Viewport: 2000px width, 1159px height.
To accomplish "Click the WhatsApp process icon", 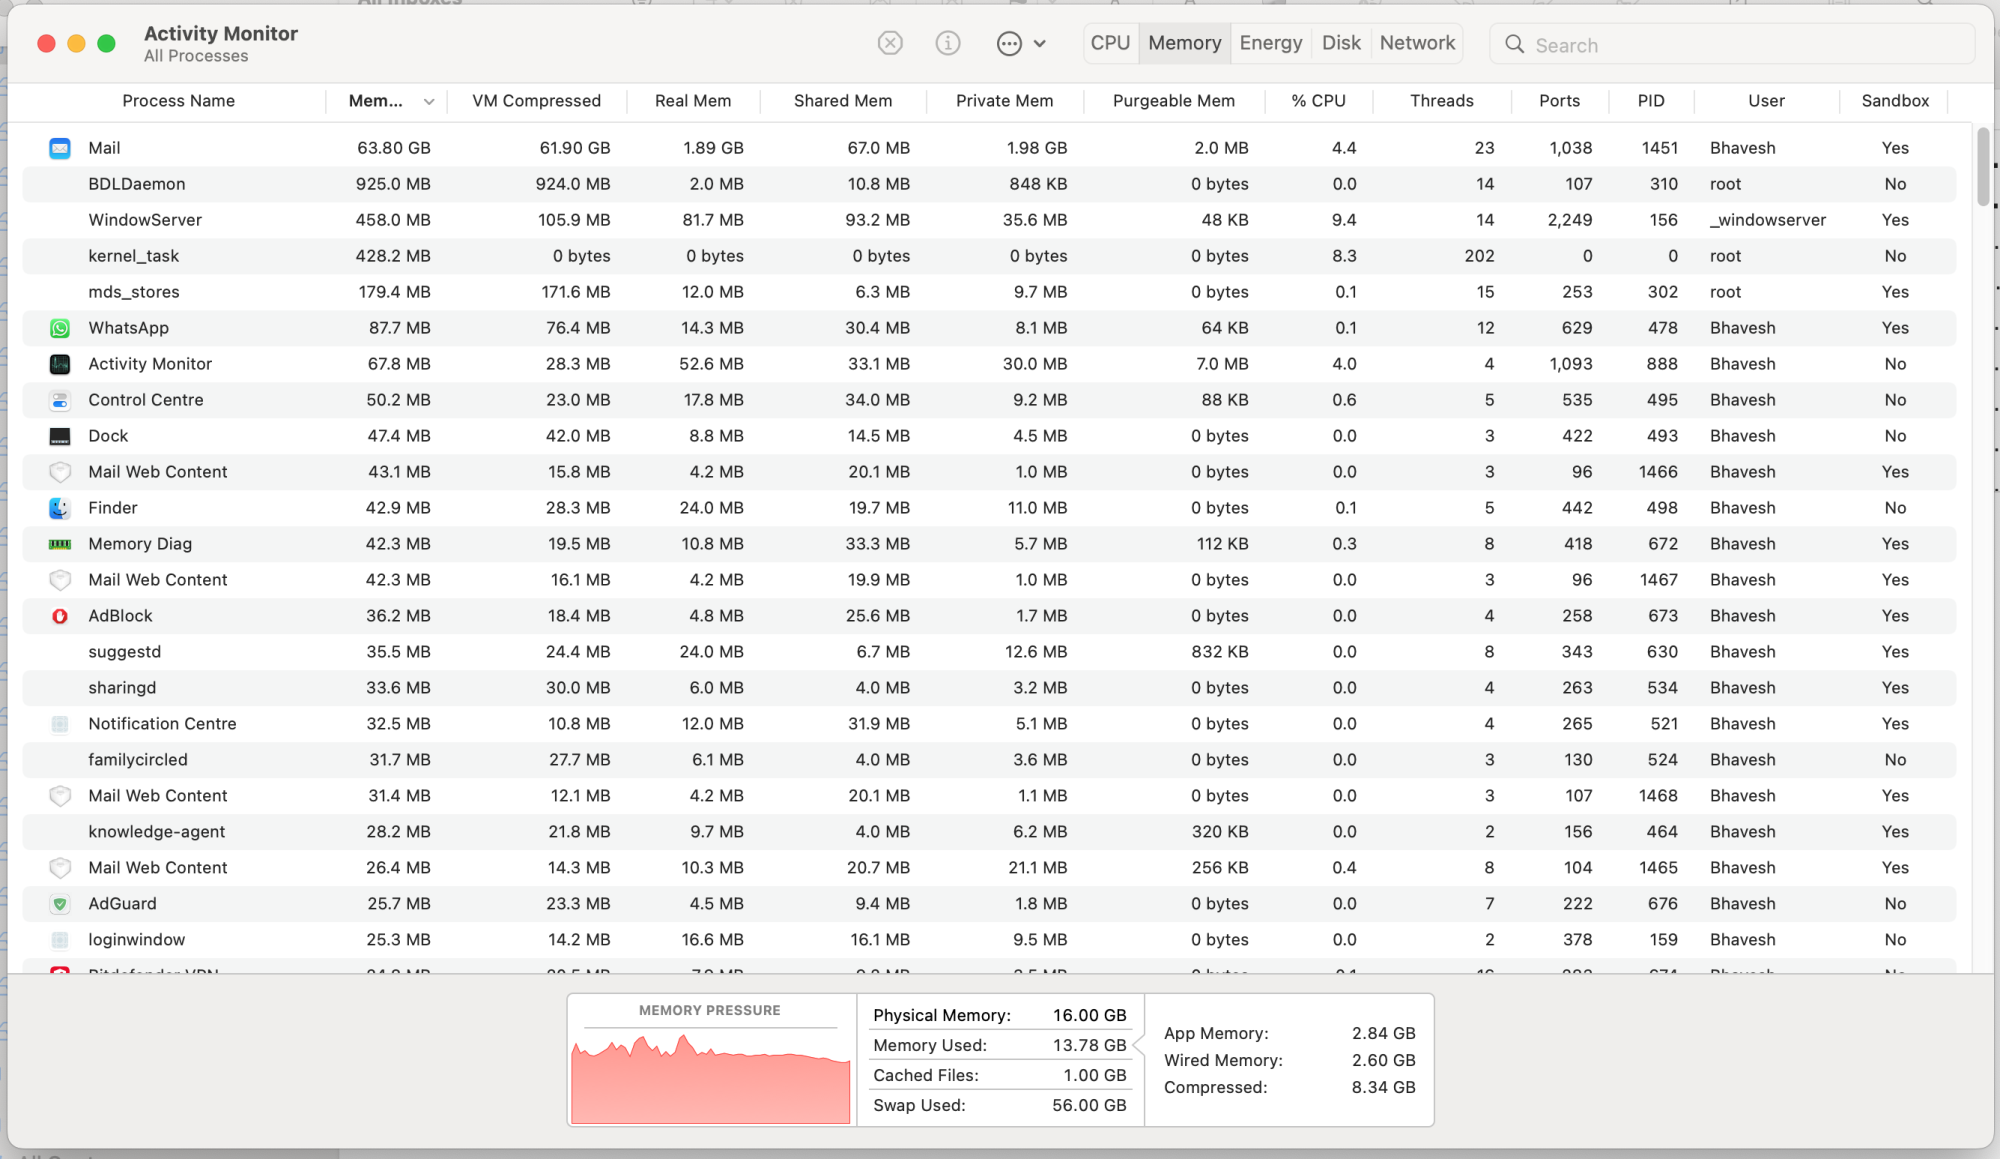I will [x=60, y=328].
